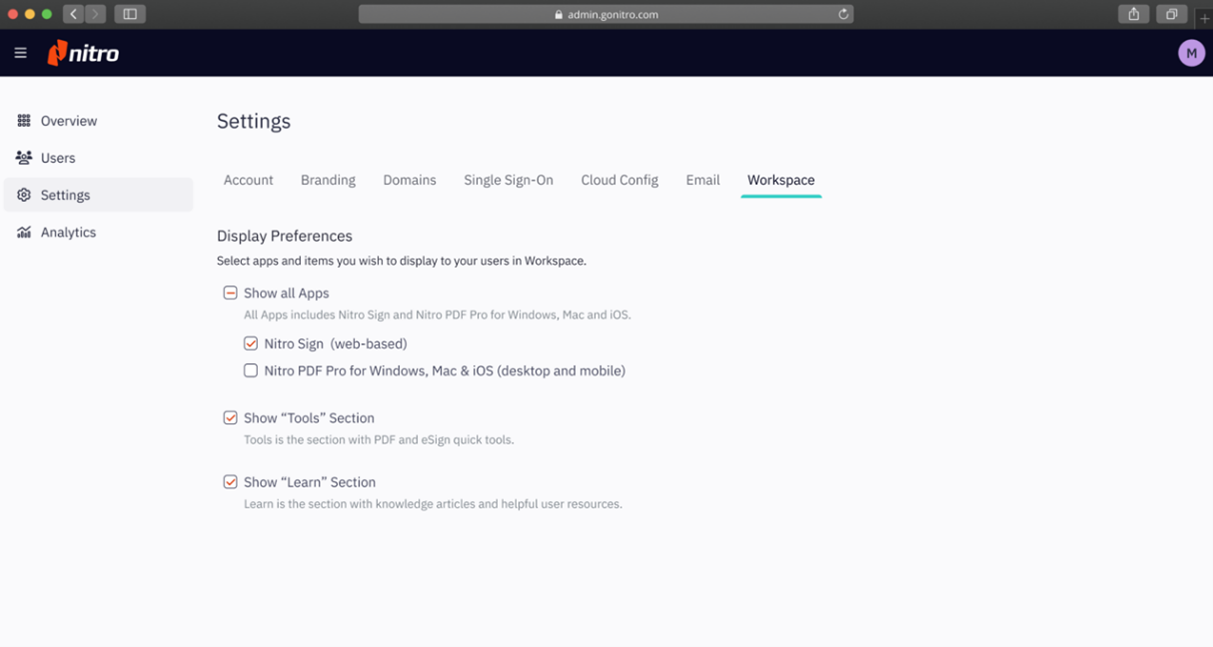The width and height of the screenshot is (1213, 647).
Task: Click the browser share icon
Action: tap(1133, 14)
